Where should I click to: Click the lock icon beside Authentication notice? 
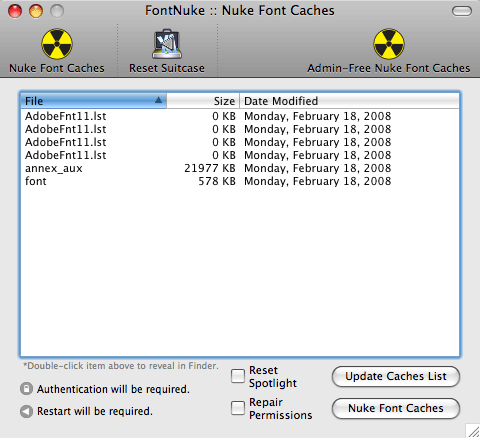(26, 389)
